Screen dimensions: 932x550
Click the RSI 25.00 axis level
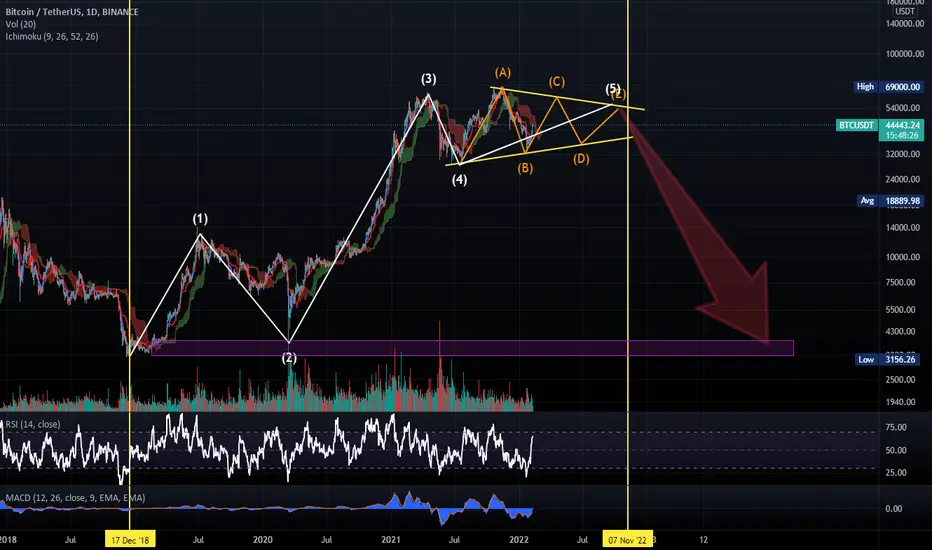tap(896, 473)
